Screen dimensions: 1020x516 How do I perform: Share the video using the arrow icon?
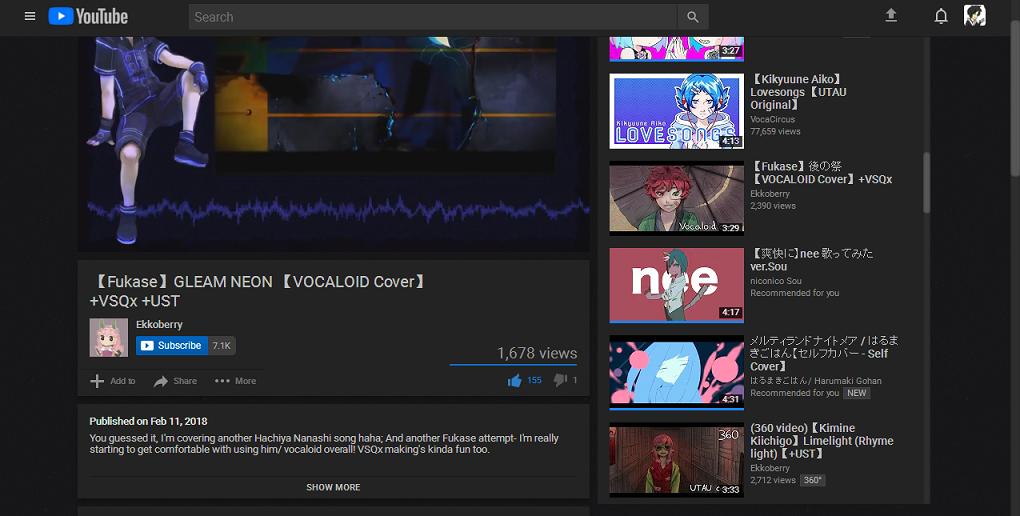pos(161,381)
